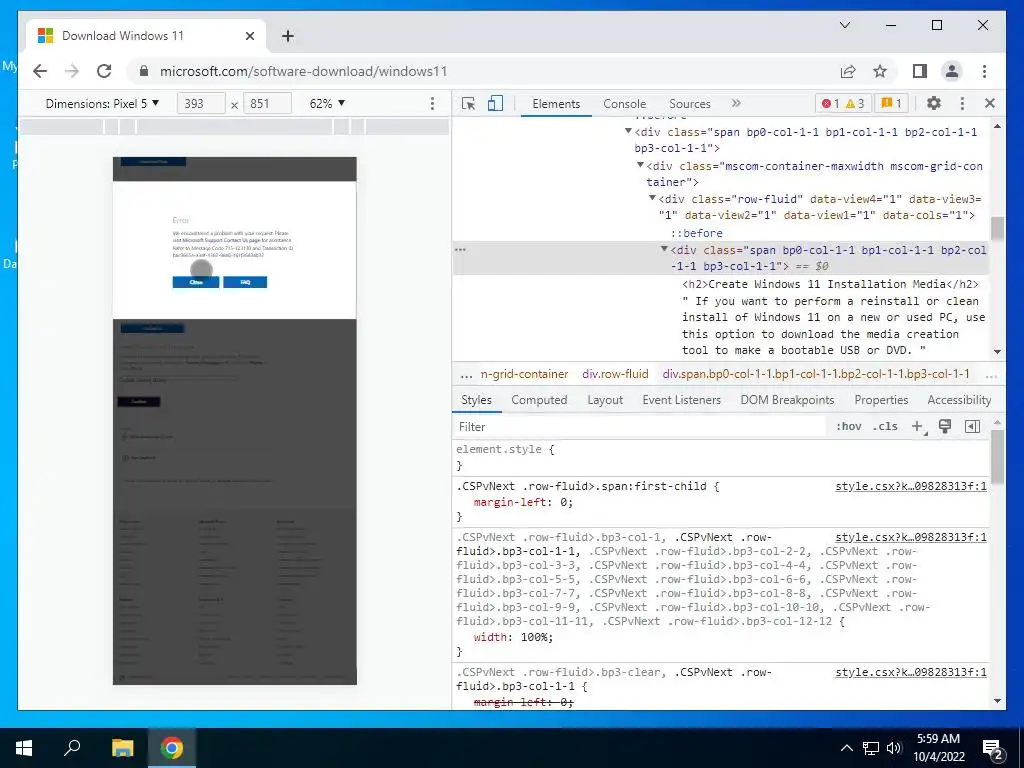Click the Styles Filter input
This screenshot has height=768, width=1024.
[640, 426]
